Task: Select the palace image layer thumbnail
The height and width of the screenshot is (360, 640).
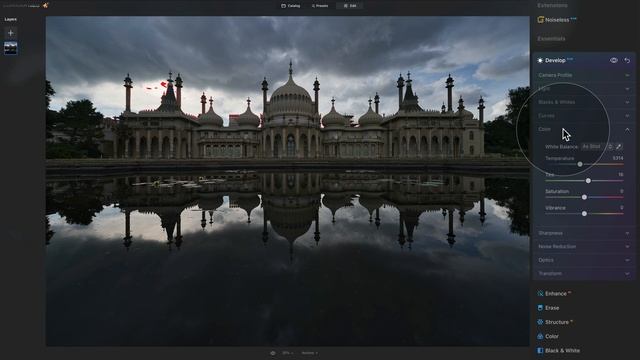Action: click(11, 48)
